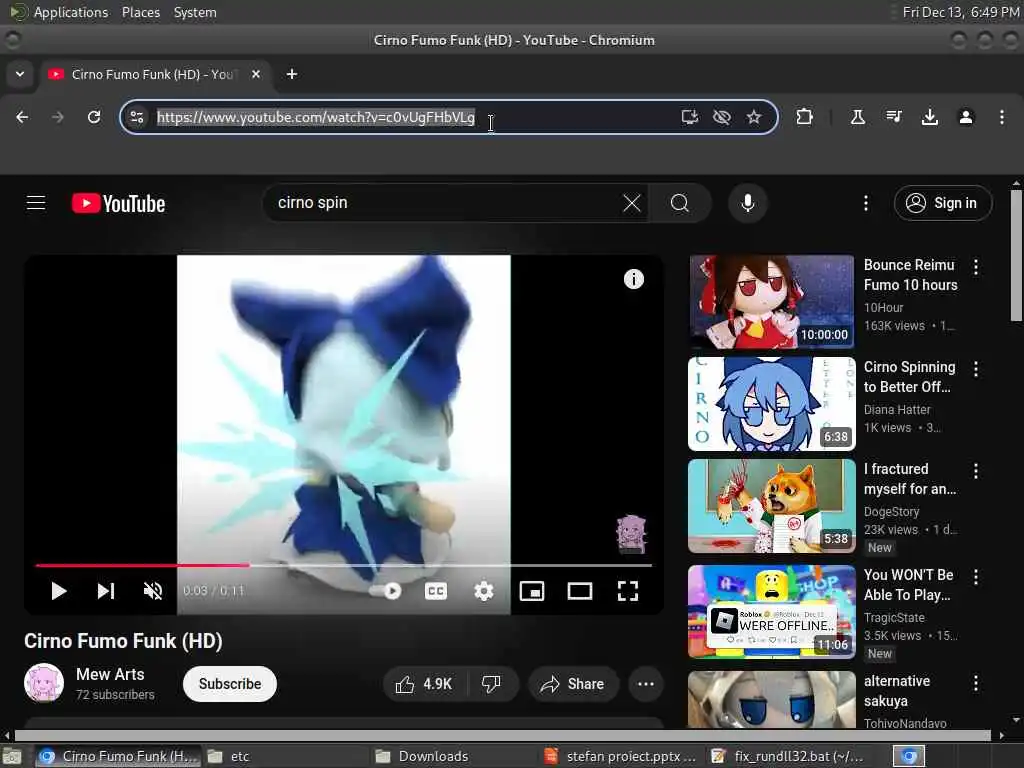Bookmark this page with the star icon
Viewport: 1024px width, 768px height.
tap(754, 118)
